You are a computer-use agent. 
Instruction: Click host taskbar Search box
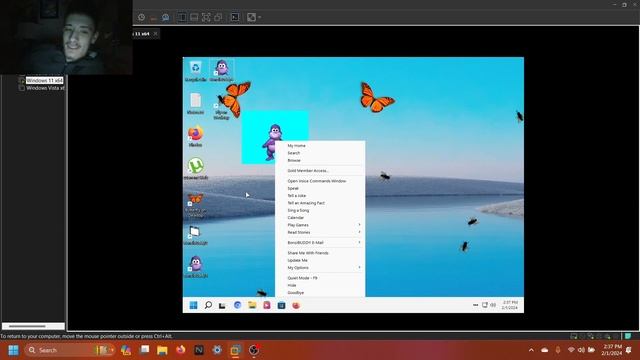[70, 350]
